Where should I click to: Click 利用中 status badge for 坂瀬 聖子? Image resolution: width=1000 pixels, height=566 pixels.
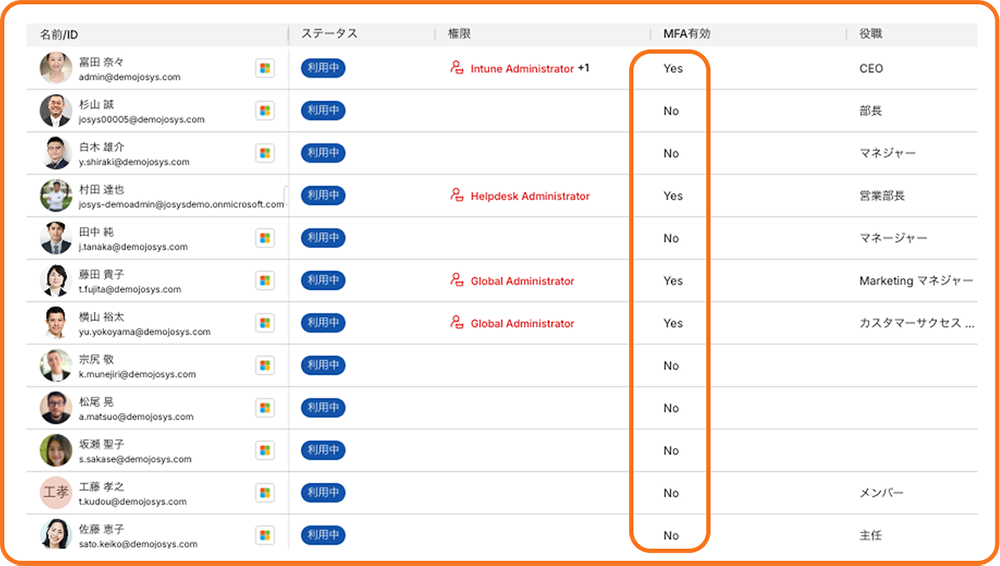click(323, 450)
